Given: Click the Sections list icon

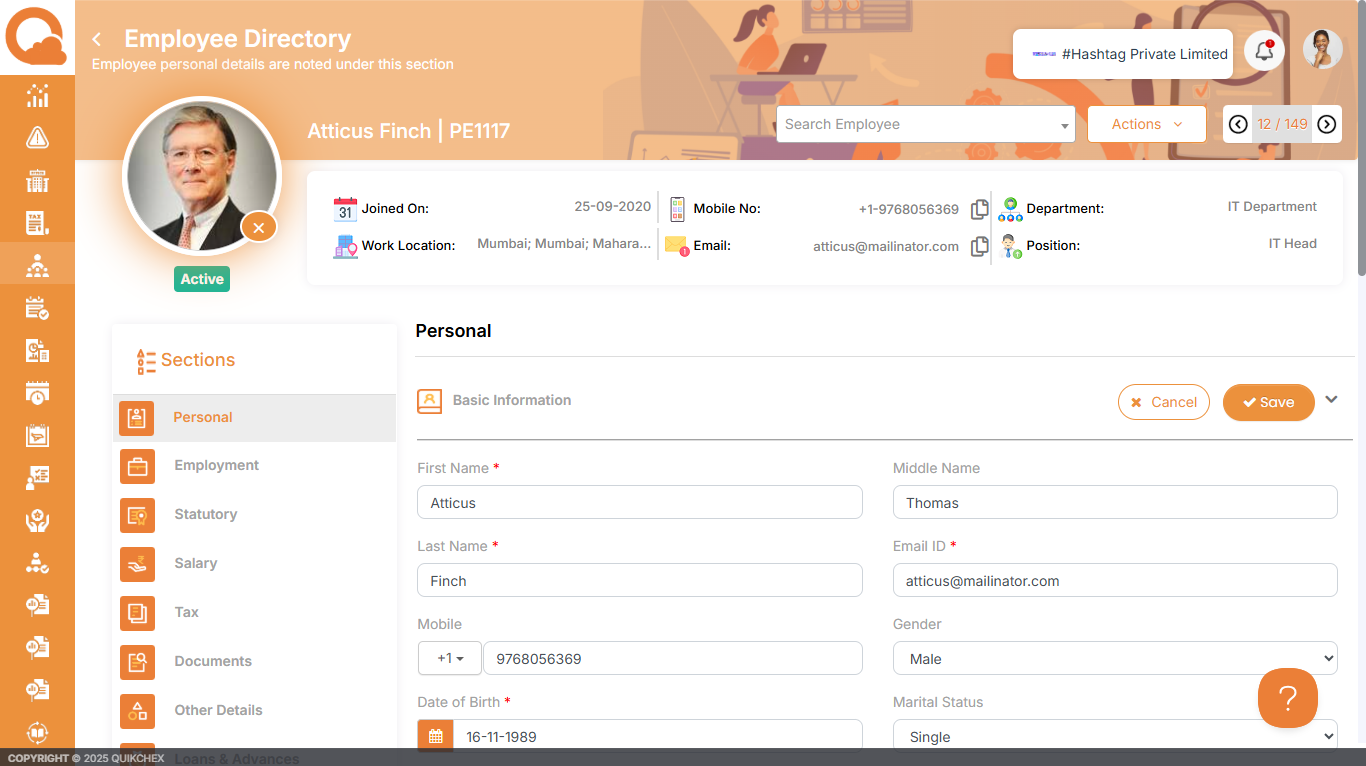Looking at the screenshot, I should 146,361.
